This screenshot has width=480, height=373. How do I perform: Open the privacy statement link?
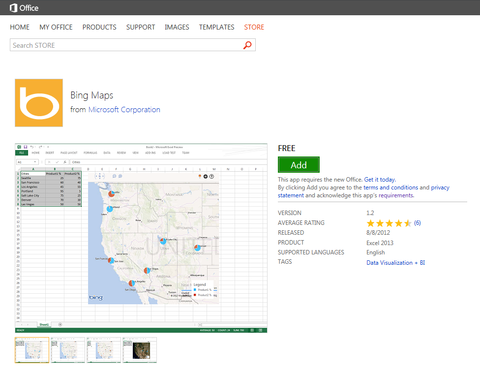click(364, 191)
